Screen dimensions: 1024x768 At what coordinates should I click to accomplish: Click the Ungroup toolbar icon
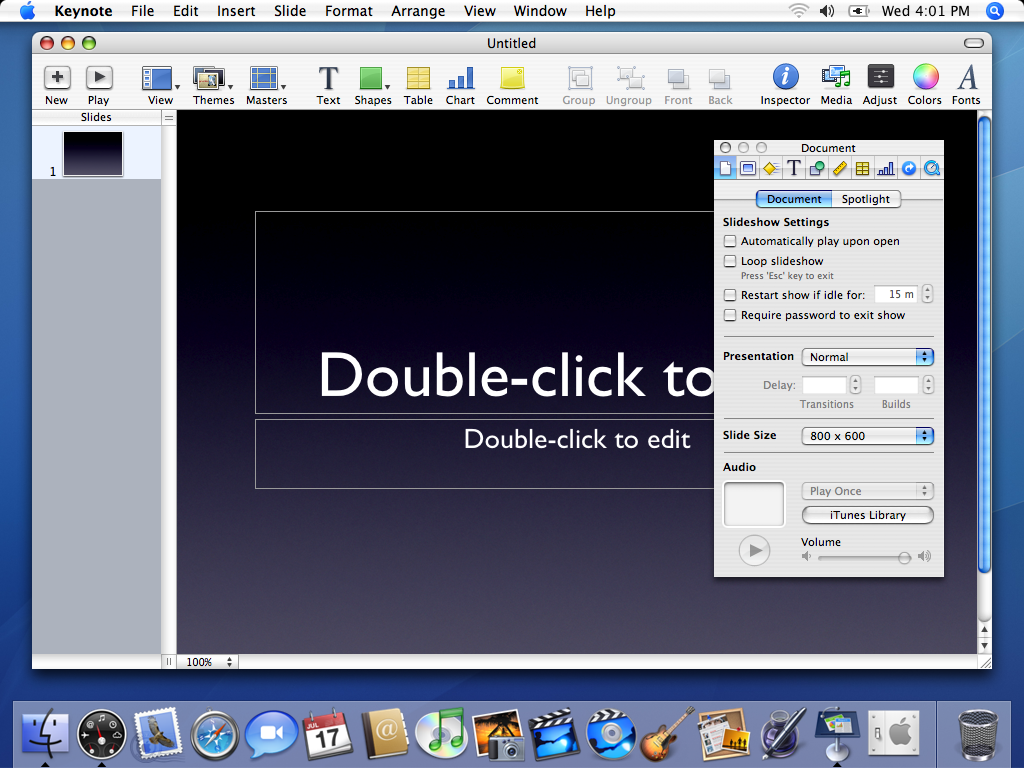click(x=629, y=85)
